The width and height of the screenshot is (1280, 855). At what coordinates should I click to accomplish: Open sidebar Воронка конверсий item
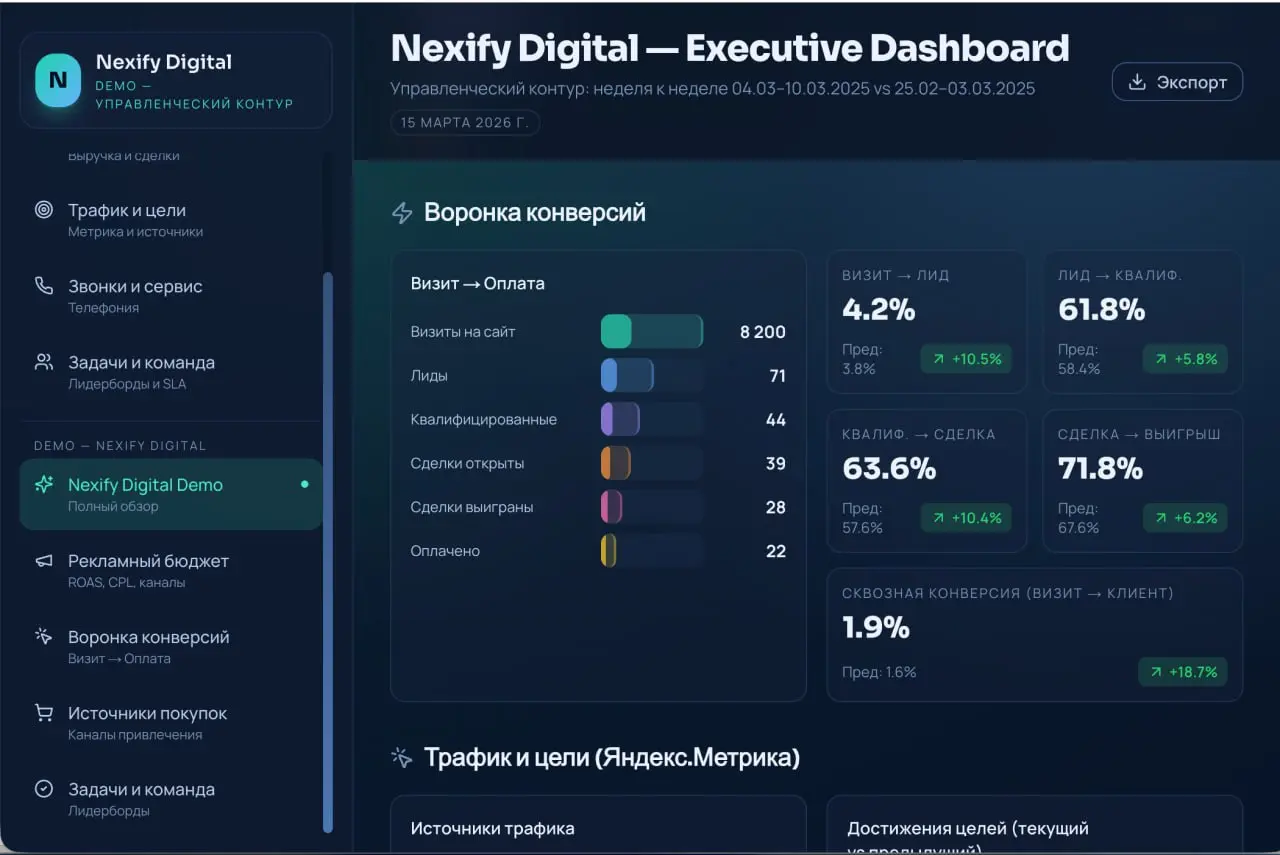[171, 646]
